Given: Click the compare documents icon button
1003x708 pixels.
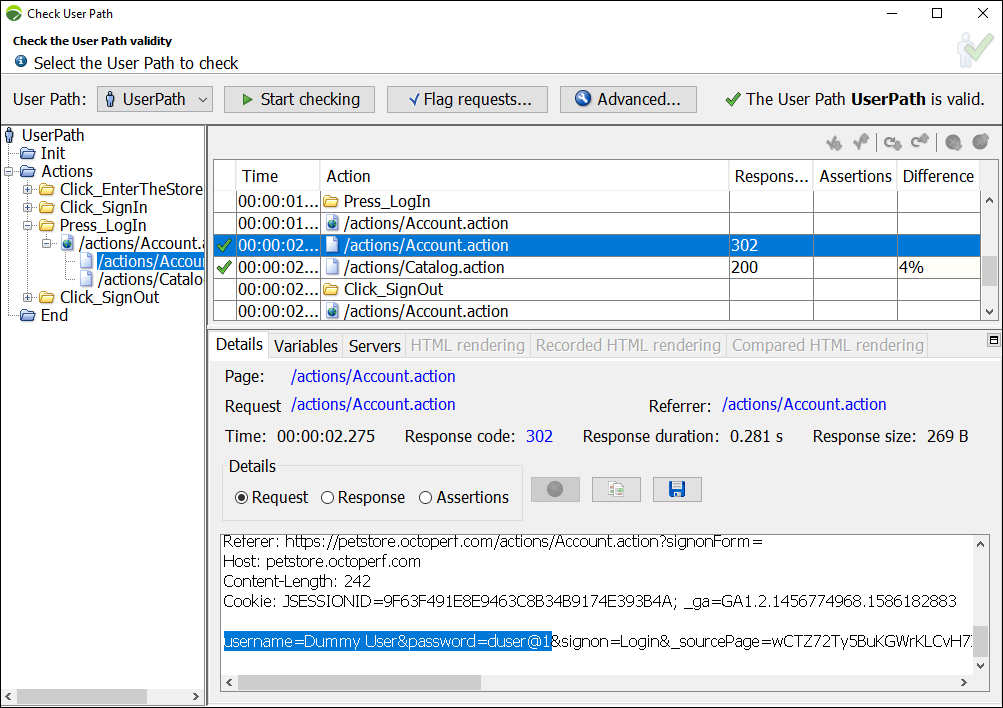Looking at the screenshot, I should (616, 489).
